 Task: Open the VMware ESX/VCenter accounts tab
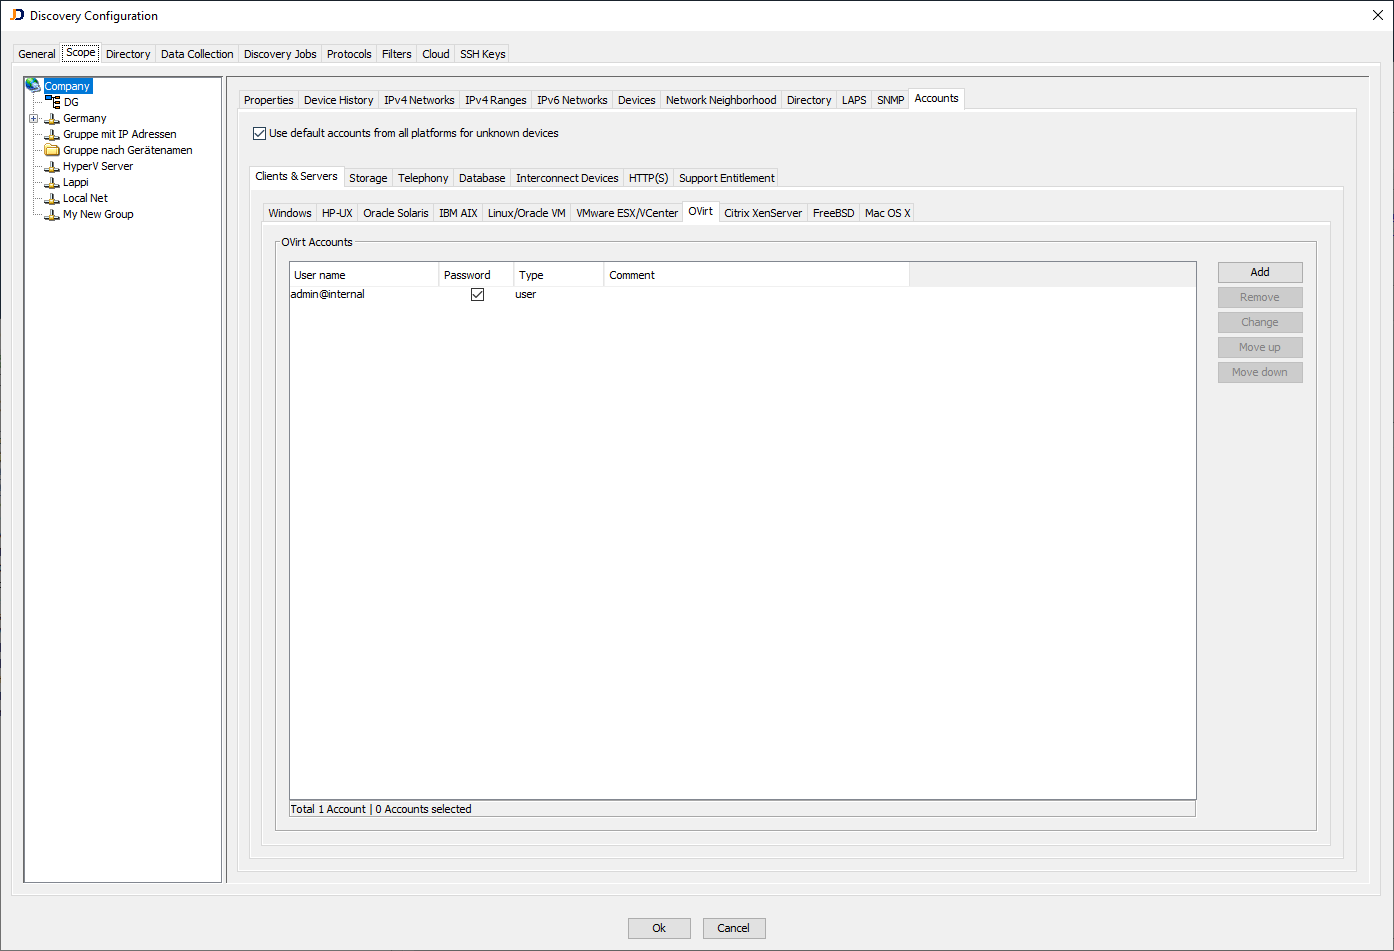click(x=627, y=212)
